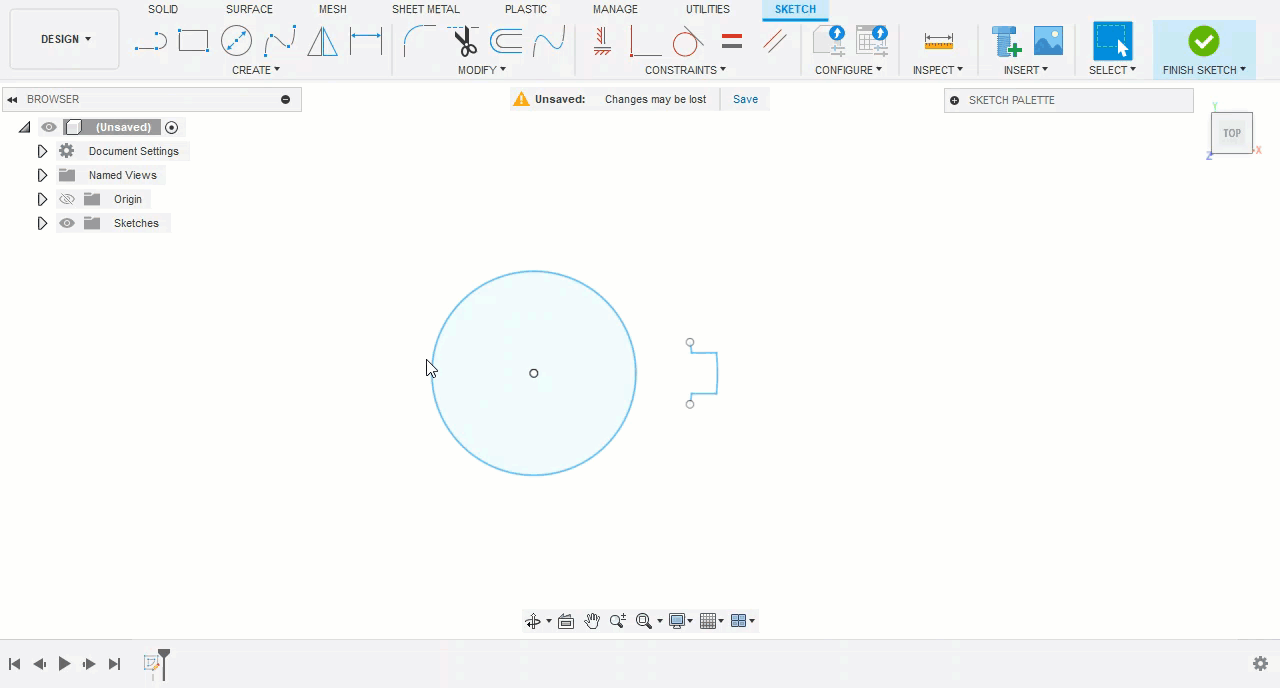Select the Line tool in Create
The width and height of the screenshot is (1280, 688).
150,42
